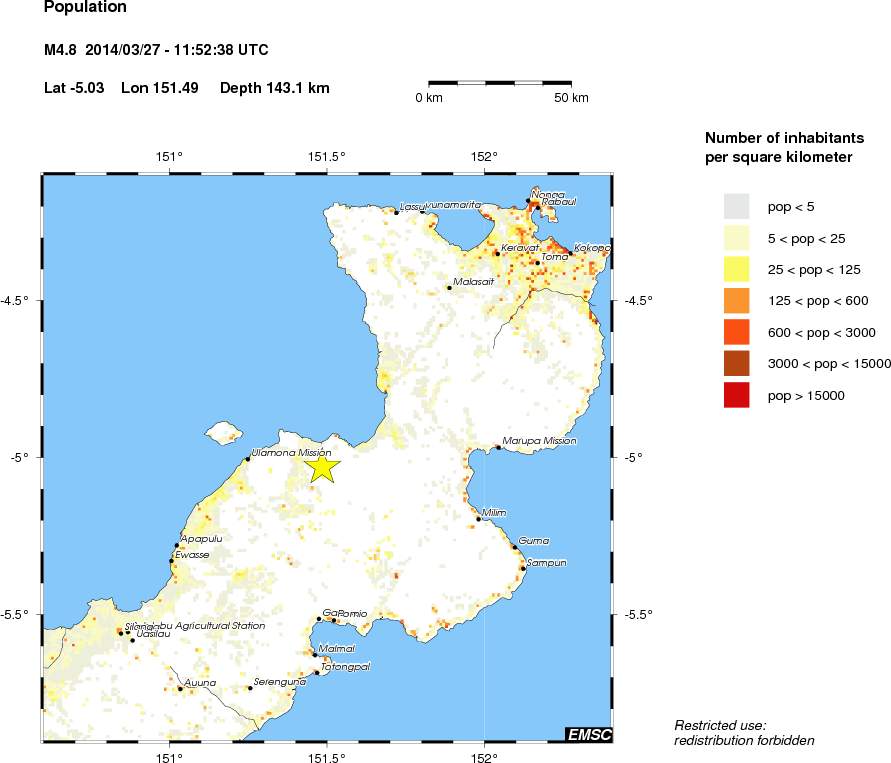Click the Serenguna town label
Screen dimensions: 891x763
[279, 682]
